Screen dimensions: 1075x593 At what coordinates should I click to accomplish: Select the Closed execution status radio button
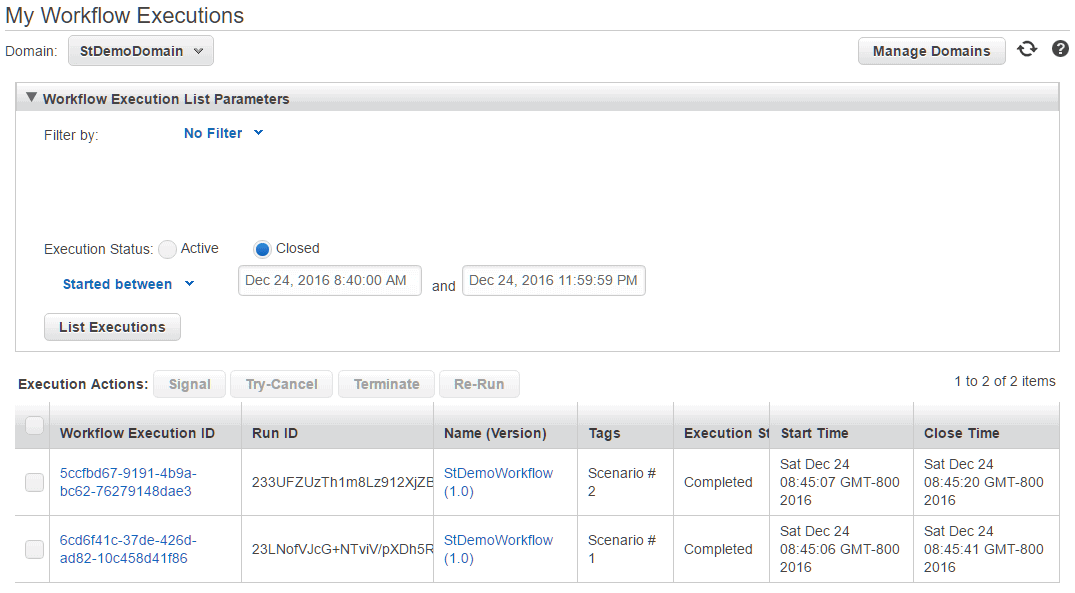coord(262,250)
